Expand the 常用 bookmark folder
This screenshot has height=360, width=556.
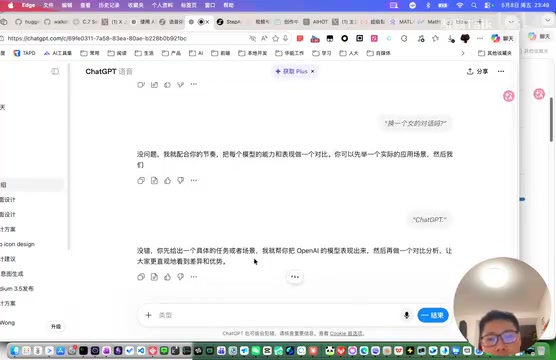(90, 53)
